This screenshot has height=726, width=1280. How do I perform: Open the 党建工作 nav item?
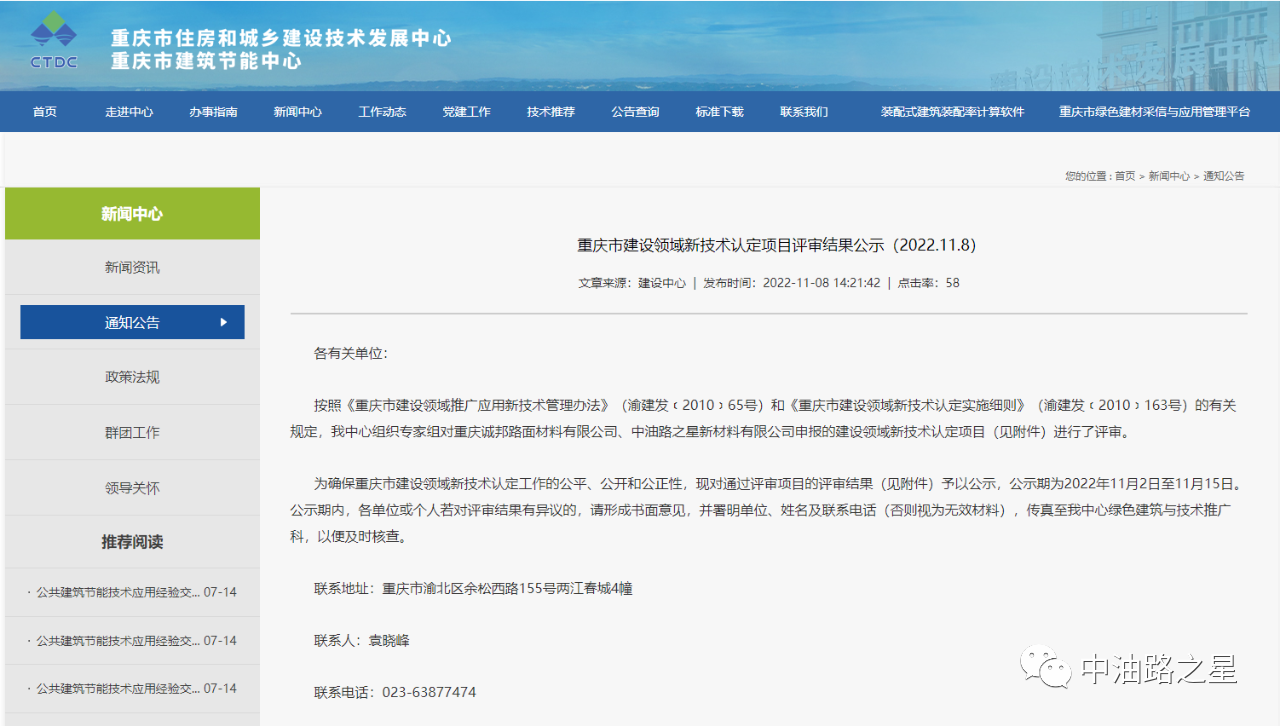click(467, 112)
